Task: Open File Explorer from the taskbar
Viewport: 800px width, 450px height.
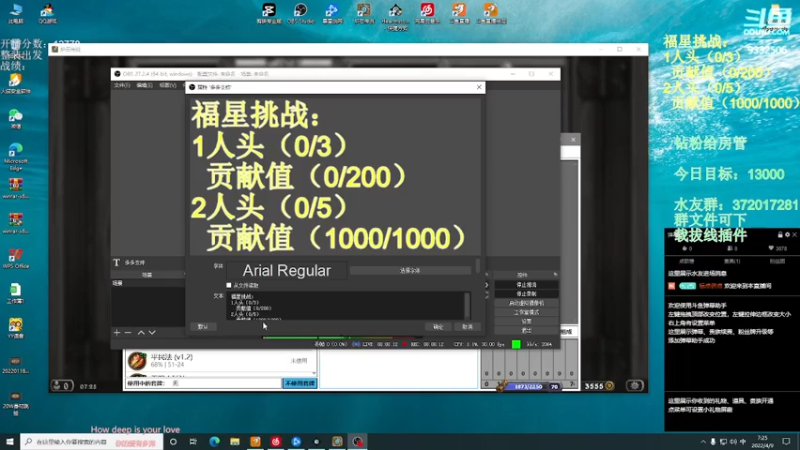Action: [235, 442]
